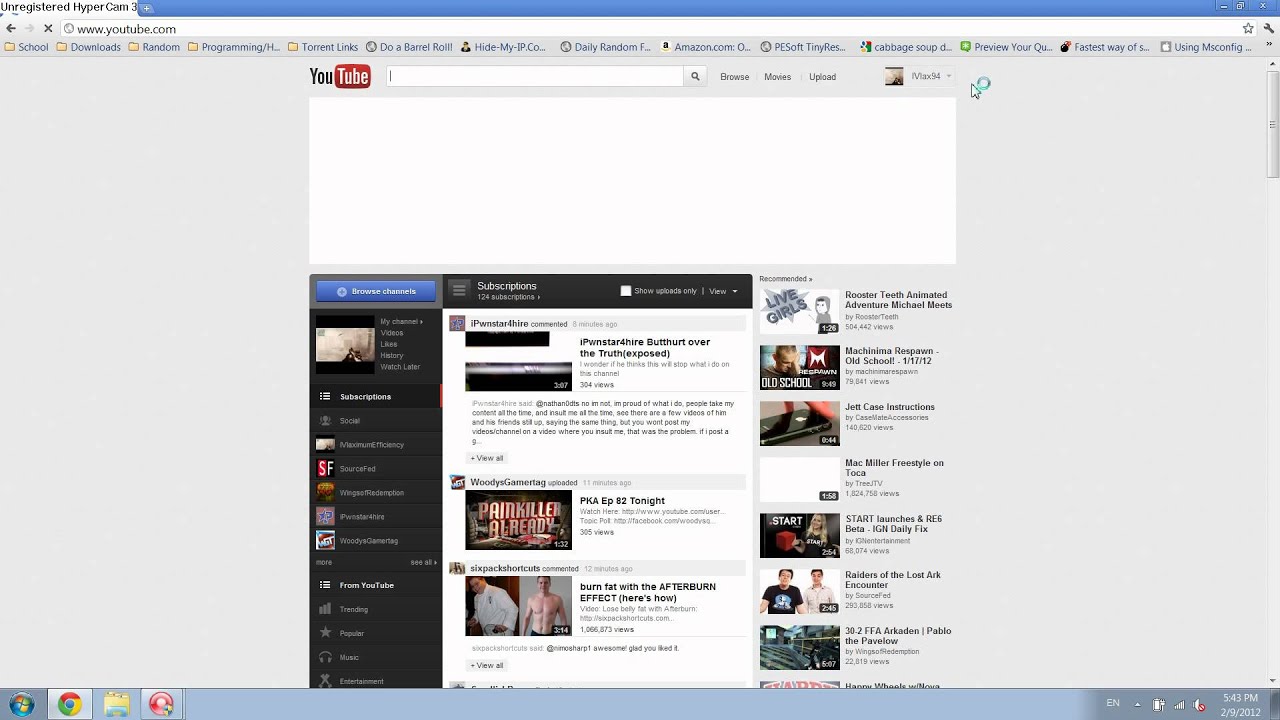Viewport: 1280px width, 720px height.
Task: Click the Chrome taskbar icon
Action: point(69,705)
